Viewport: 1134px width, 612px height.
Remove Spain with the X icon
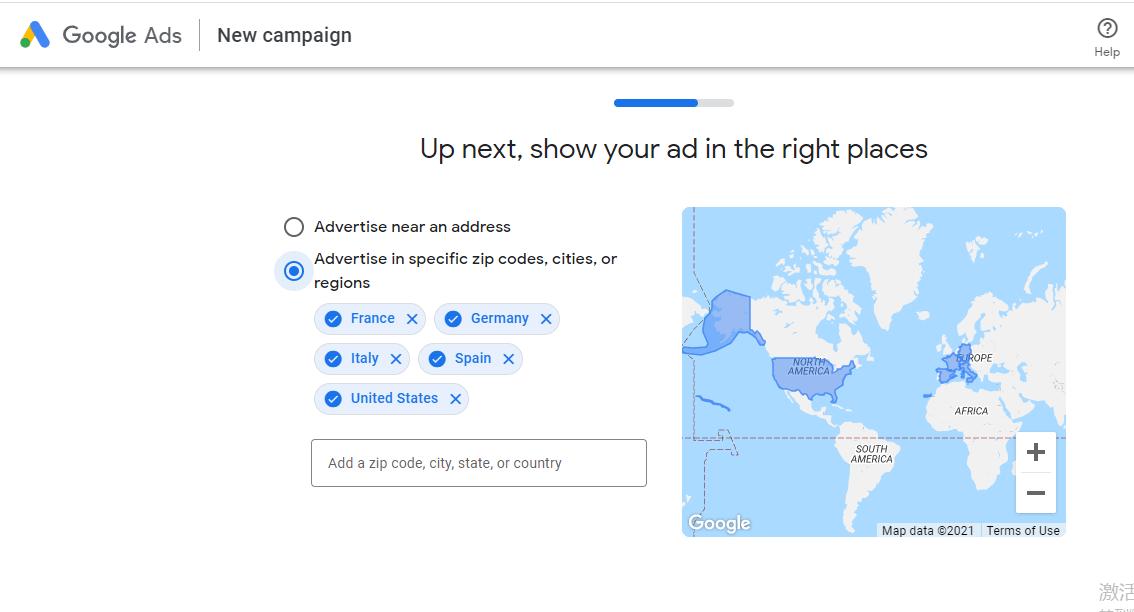(508, 359)
